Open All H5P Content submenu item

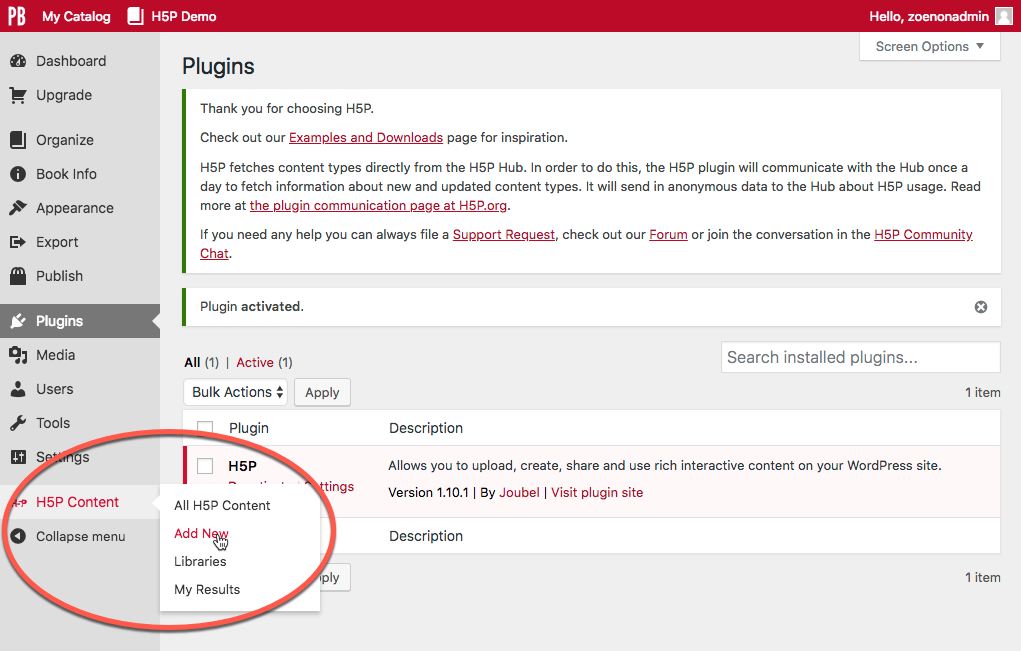click(x=222, y=506)
